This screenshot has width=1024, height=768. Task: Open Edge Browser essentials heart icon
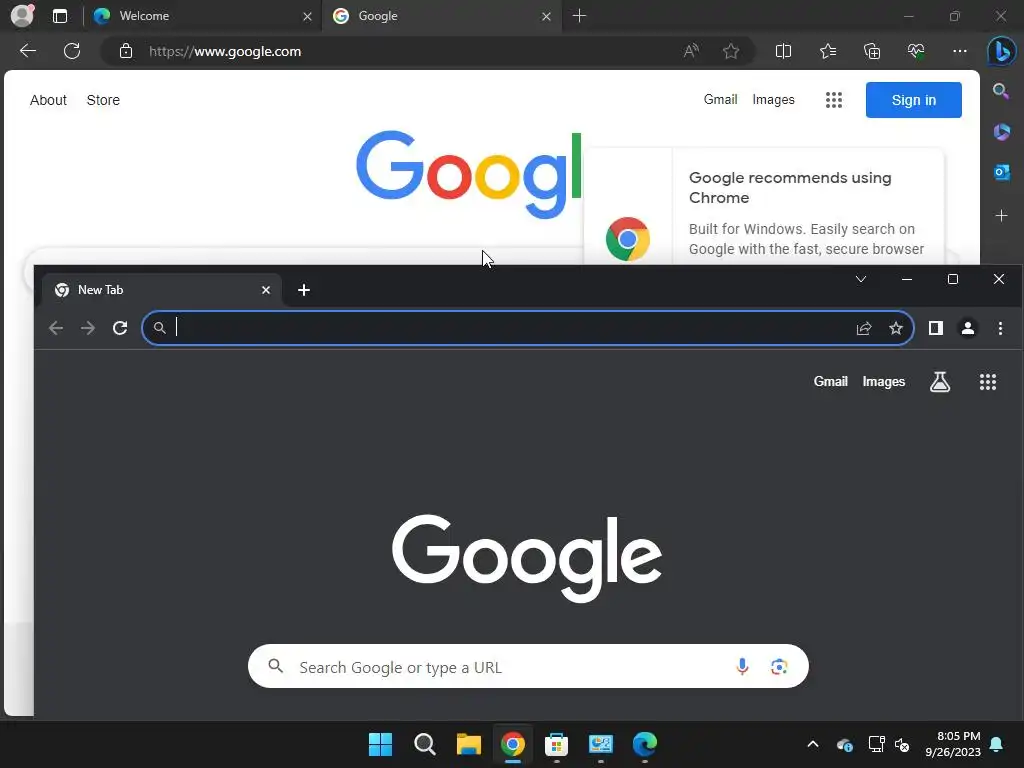click(916, 51)
